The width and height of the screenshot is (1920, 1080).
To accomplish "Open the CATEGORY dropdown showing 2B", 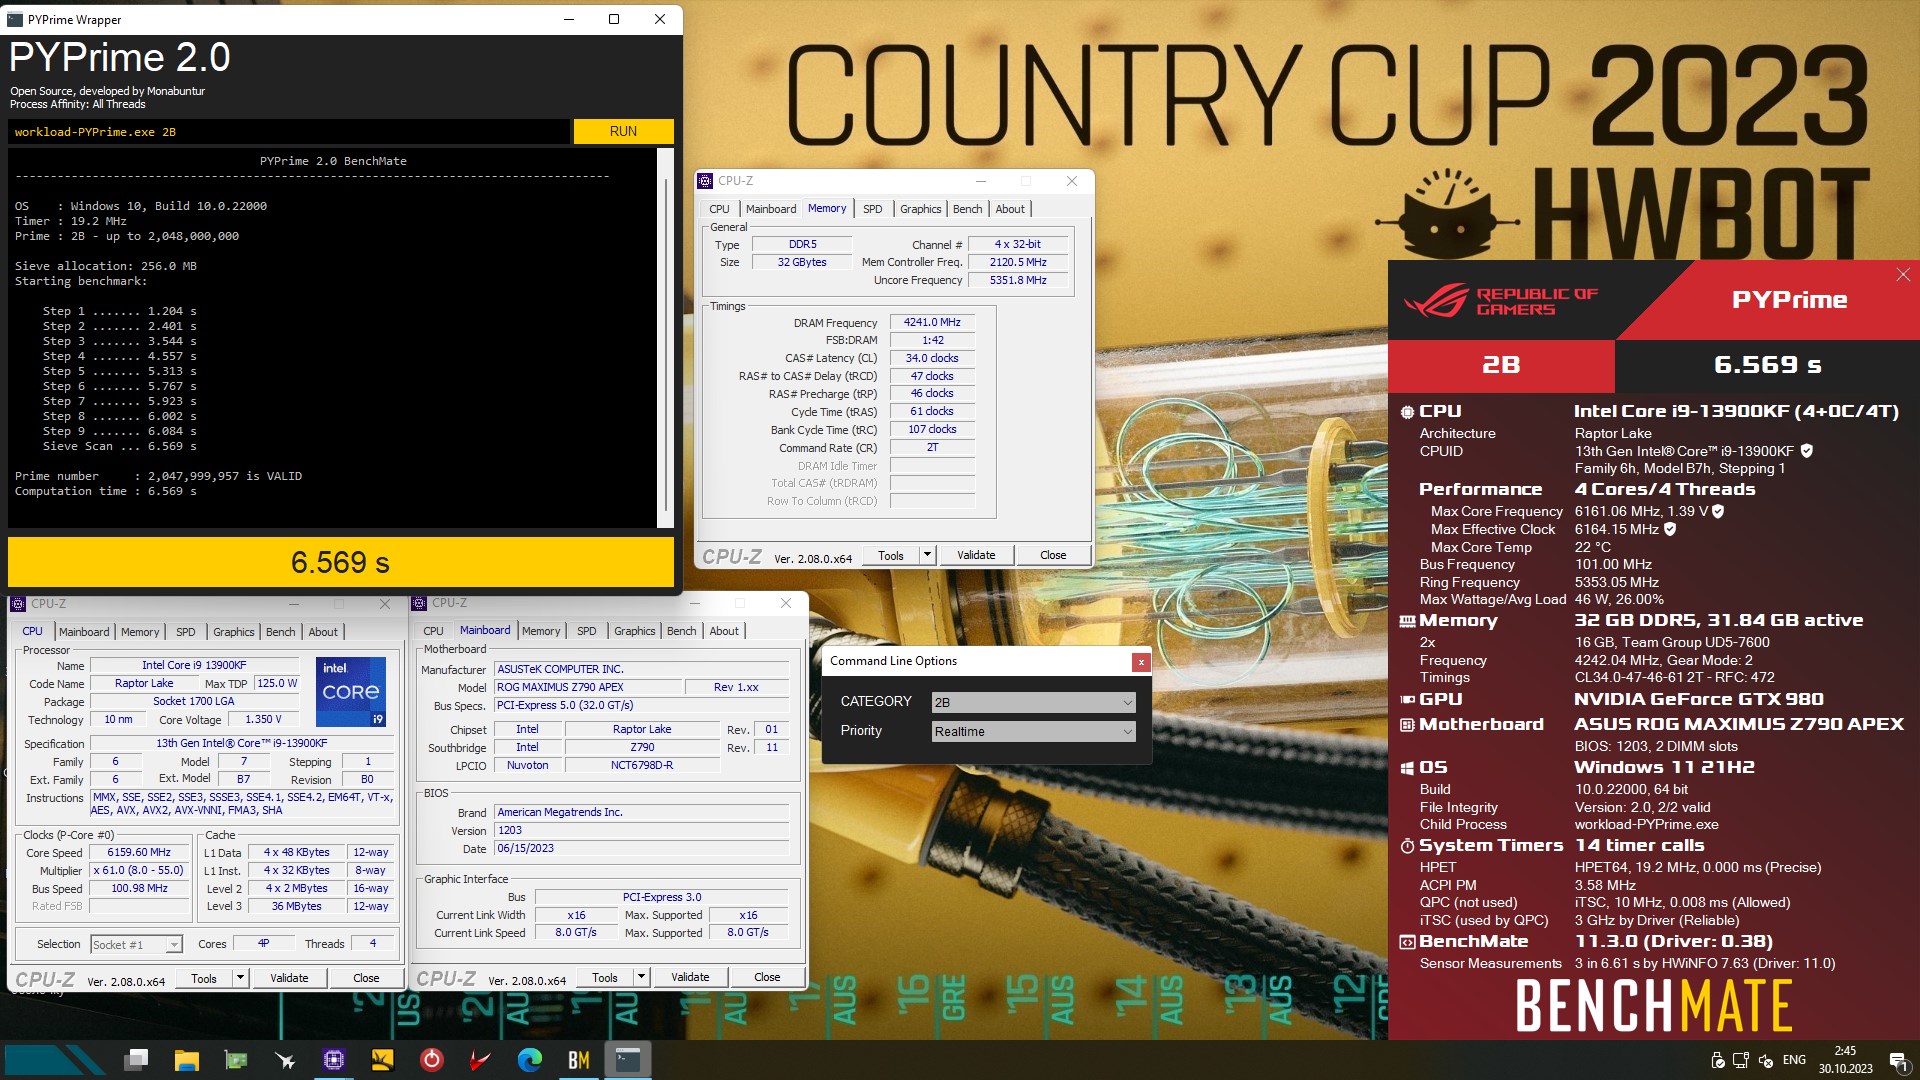I will click(1033, 702).
